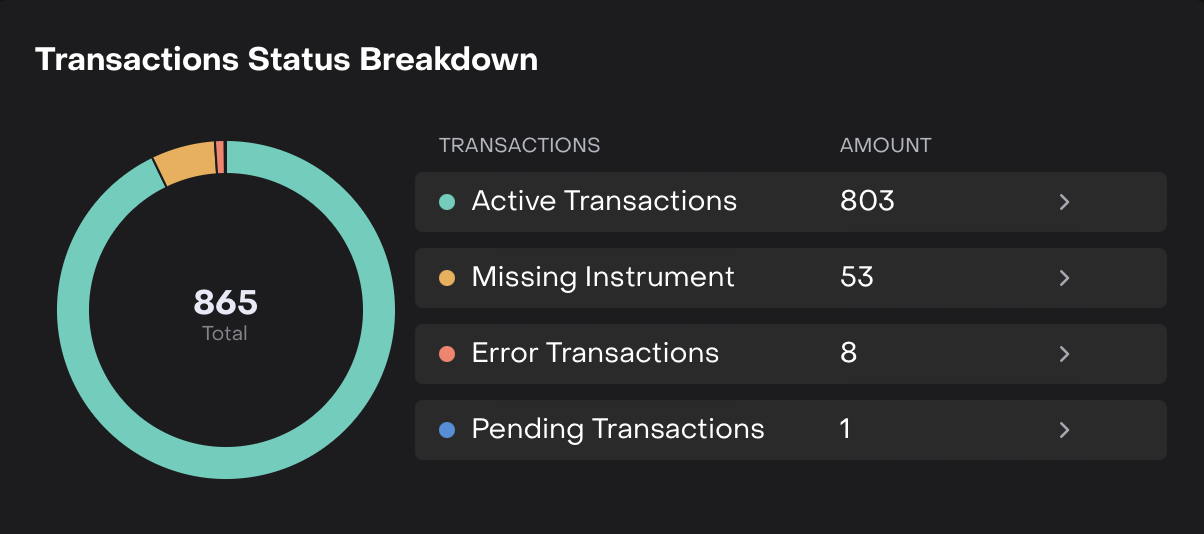This screenshot has width=1204, height=534.
Task: Expand the Error Transactions row chevron
Action: 1064,354
